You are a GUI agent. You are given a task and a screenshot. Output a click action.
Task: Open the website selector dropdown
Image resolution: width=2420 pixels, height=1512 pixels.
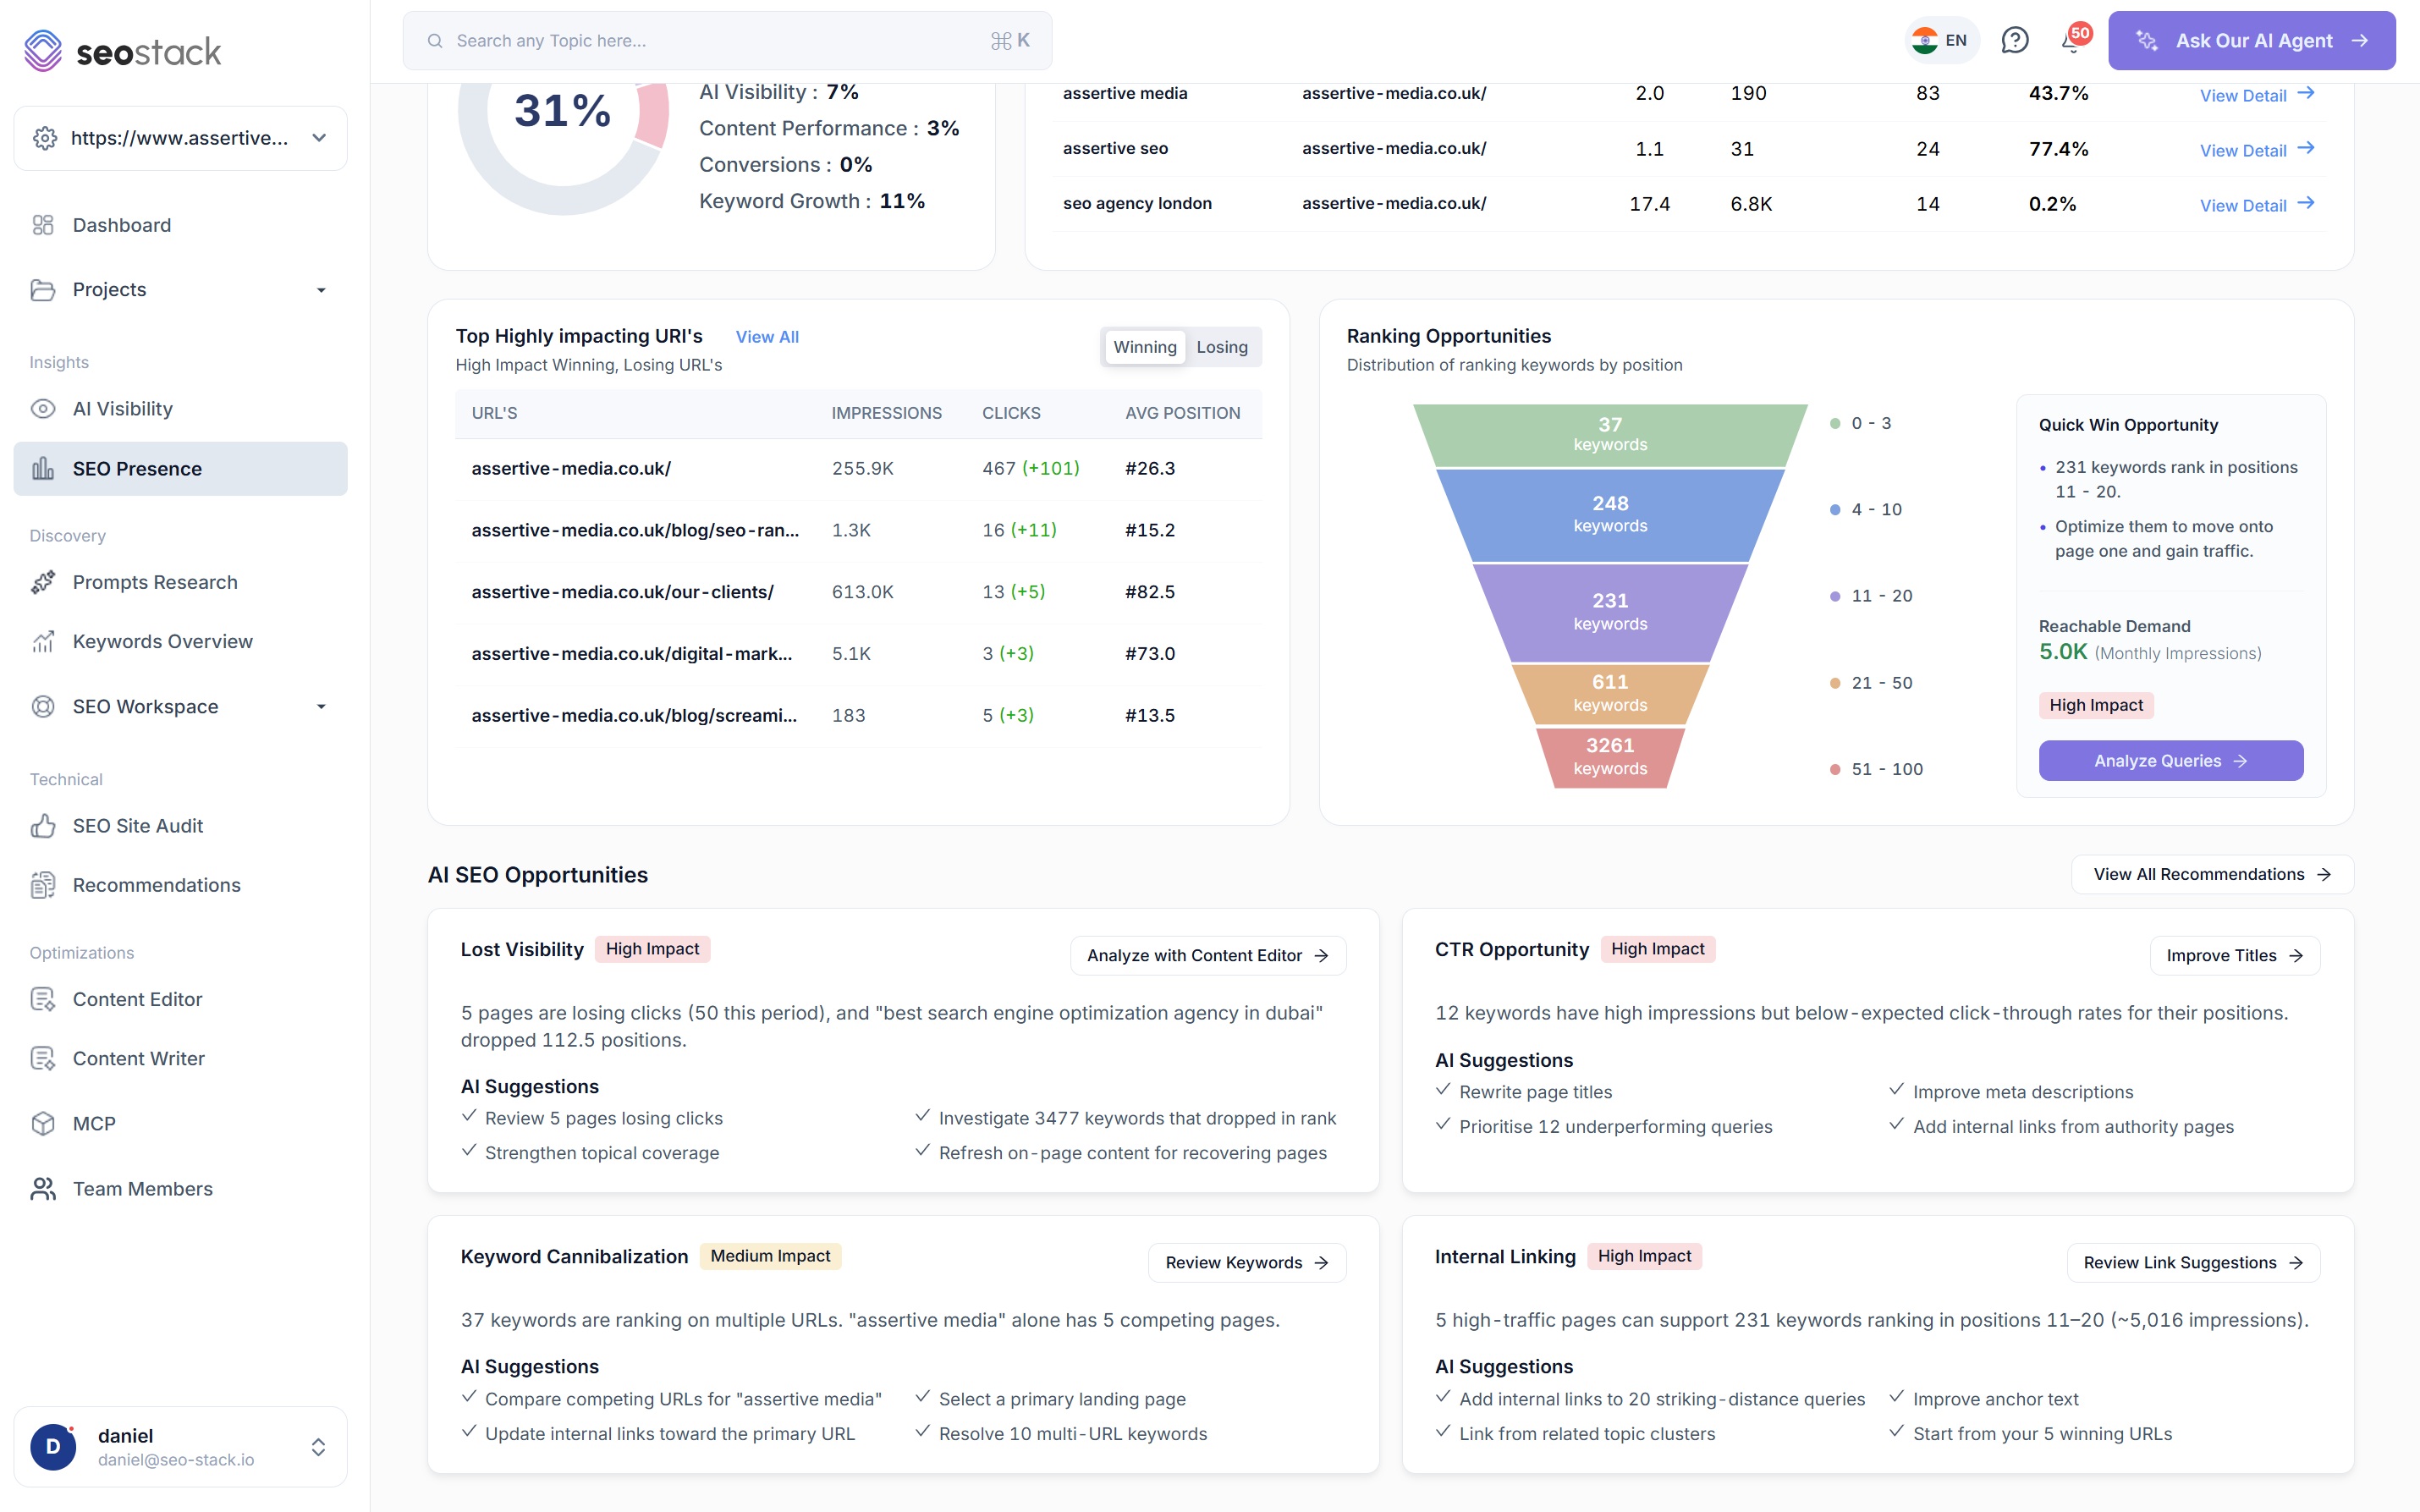point(181,138)
